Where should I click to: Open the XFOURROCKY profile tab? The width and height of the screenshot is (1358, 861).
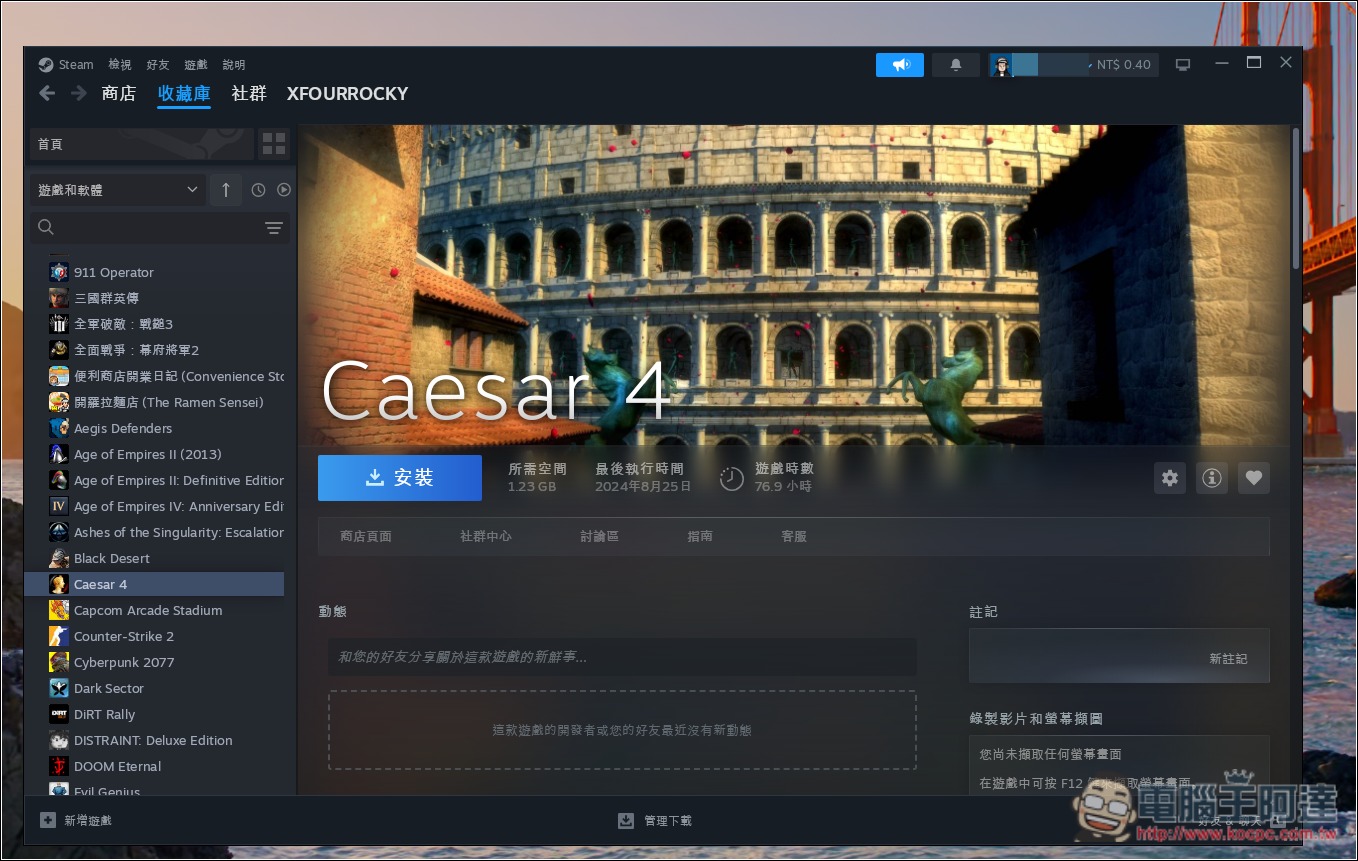pos(348,94)
